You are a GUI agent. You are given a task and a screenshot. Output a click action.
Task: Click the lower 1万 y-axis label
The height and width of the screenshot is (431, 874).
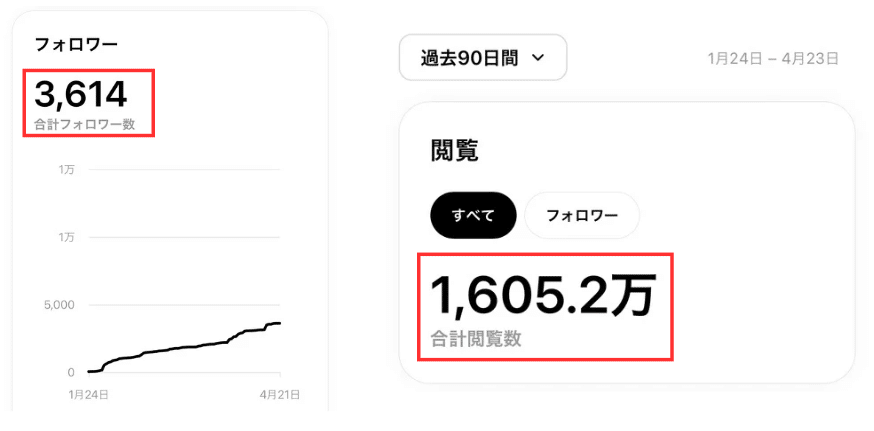click(x=66, y=237)
